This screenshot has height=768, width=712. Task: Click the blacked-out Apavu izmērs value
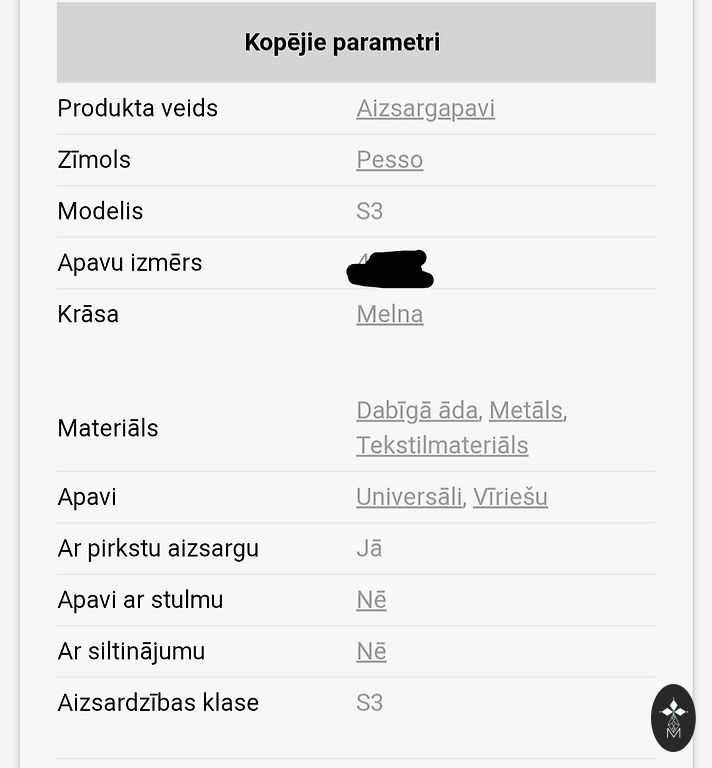(390, 269)
